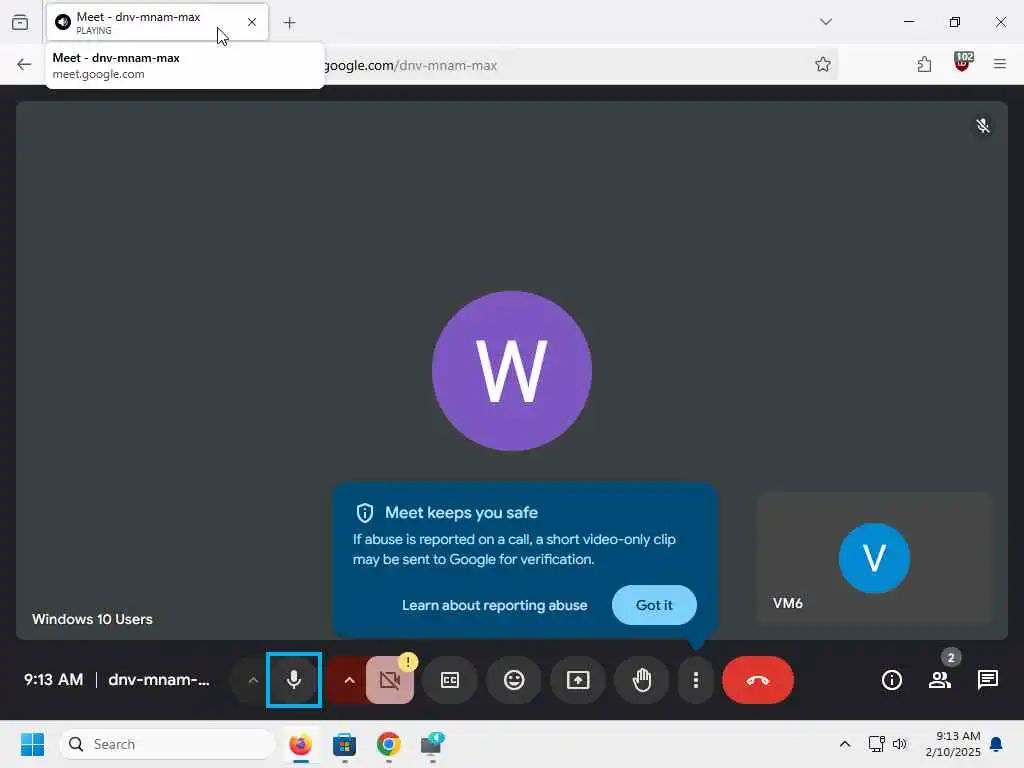
Task: Open volume control tray icon
Action: coord(900,744)
